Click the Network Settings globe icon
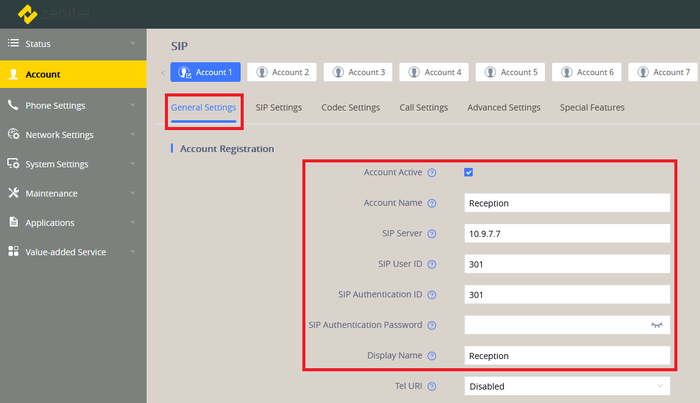 point(14,134)
